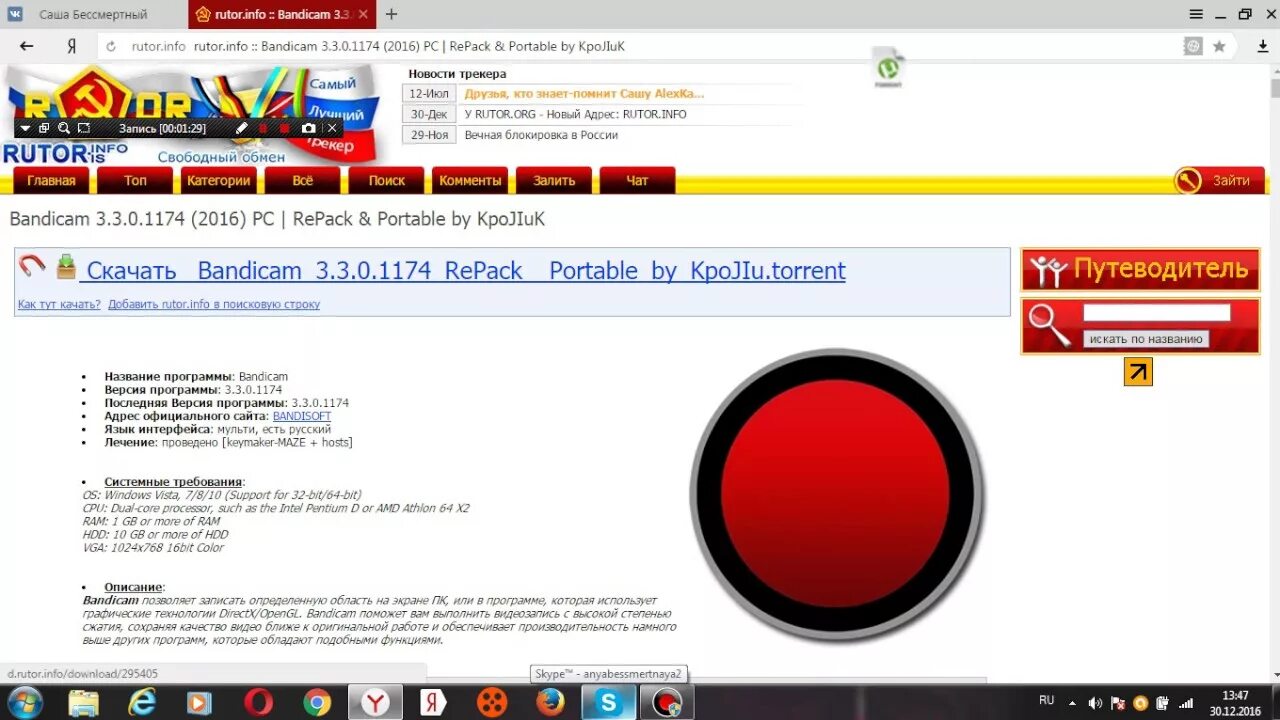The height and width of the screenshot is (720, 1280).
Task: Launch Internet Explorer from the taskbar
Action: coord(142,703)
